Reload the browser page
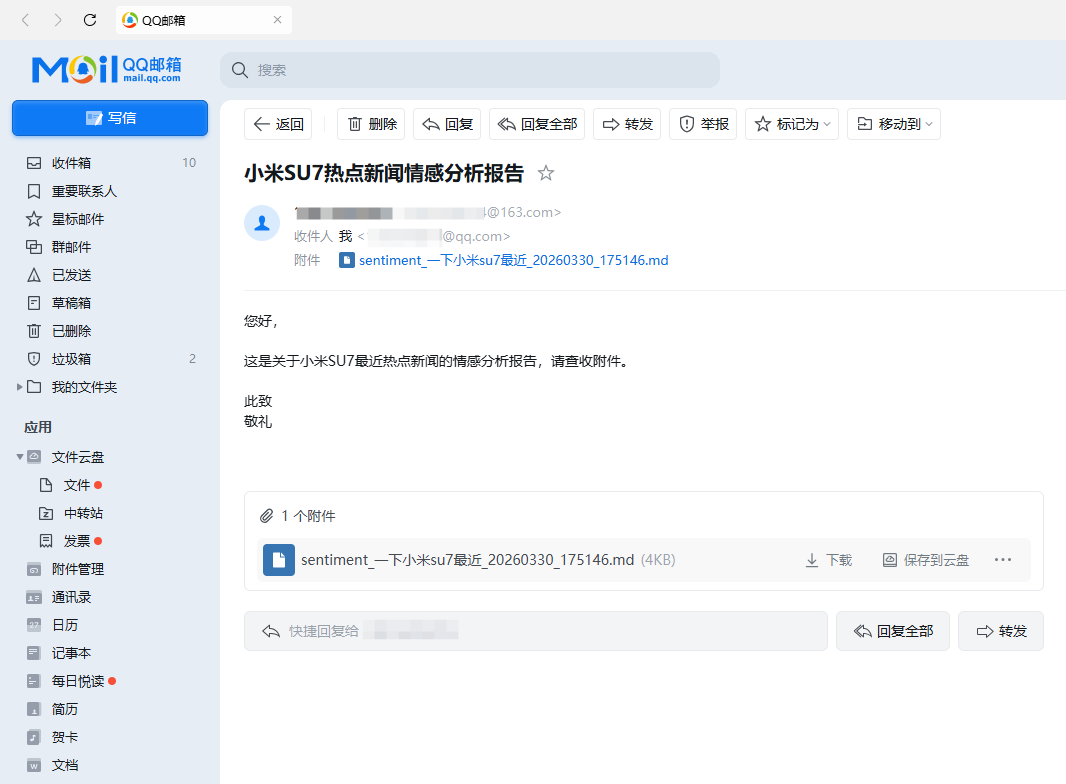The height and width of the screenshot is (784, 1066). (90, 20)
